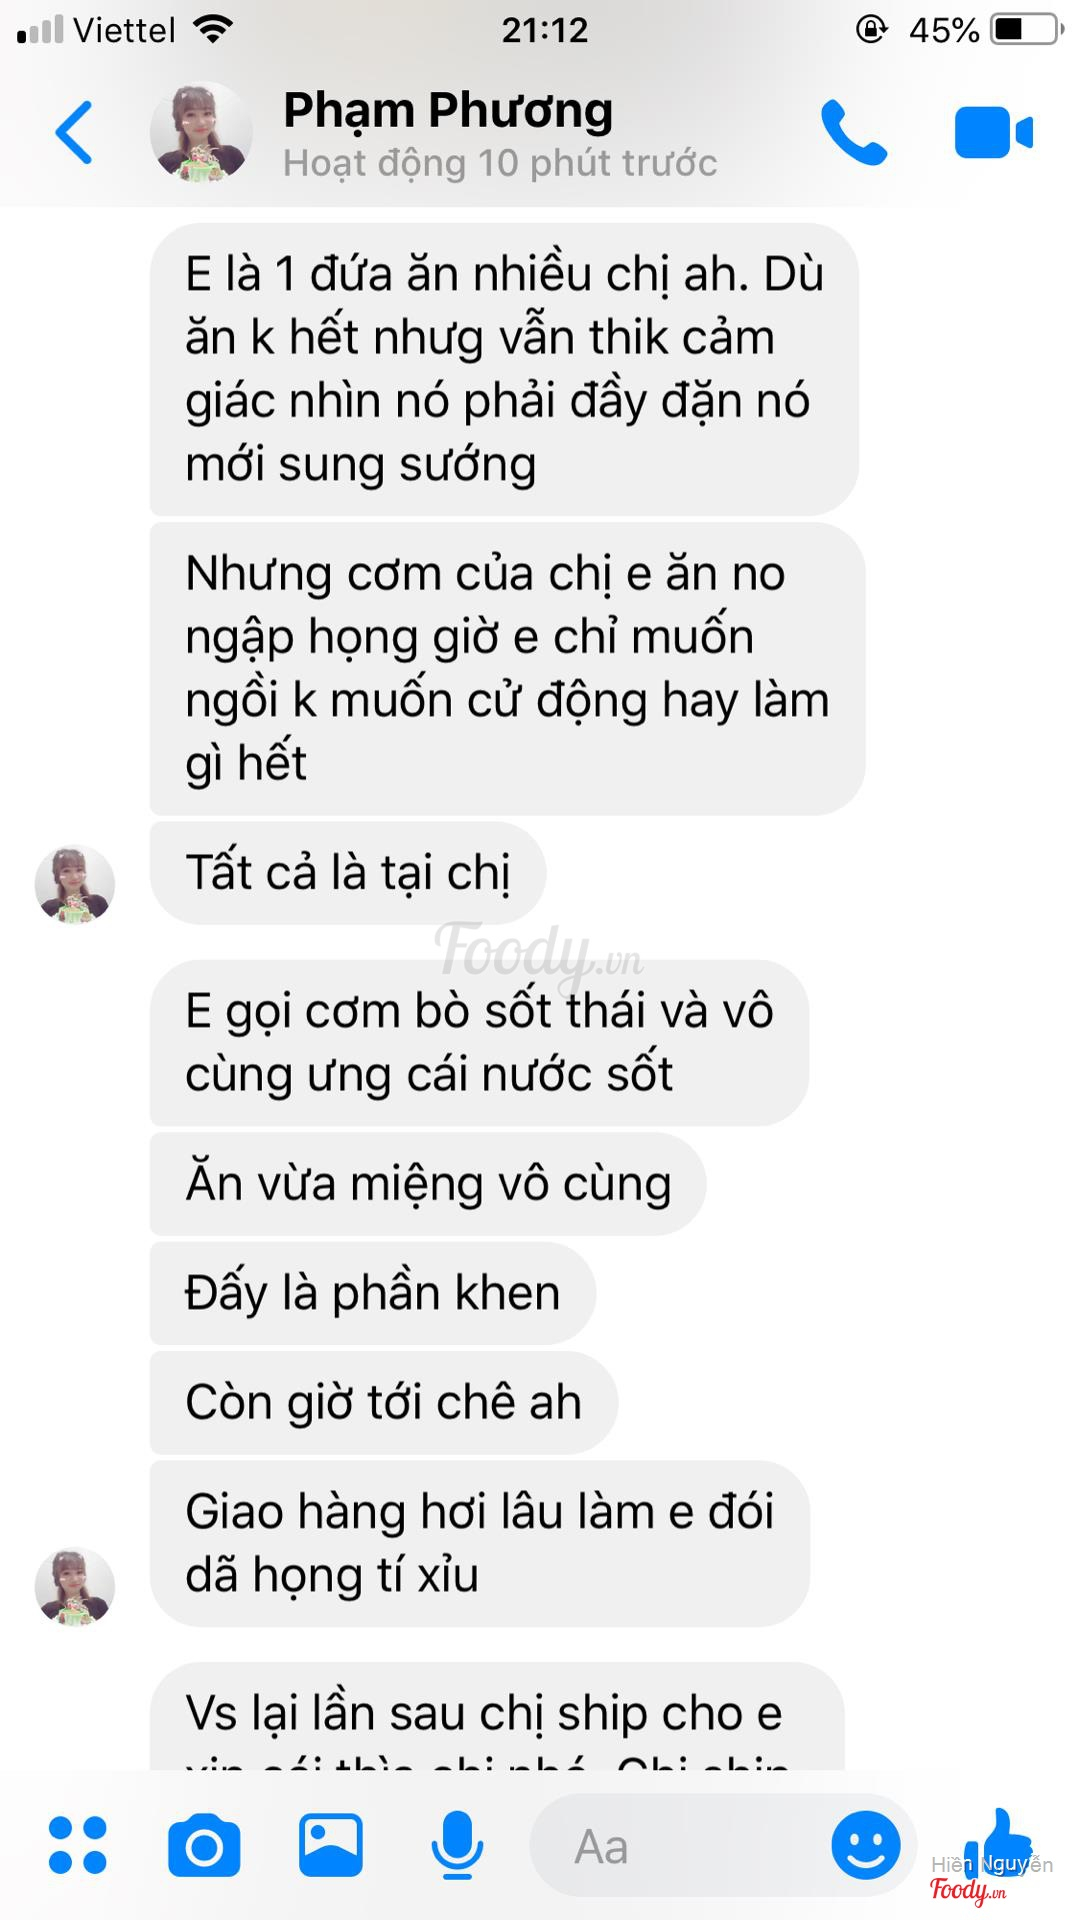Open Phạm Phương's profile from header name
The width and height of the screenshot is (1079, 1920).
[x=448, y=110]
